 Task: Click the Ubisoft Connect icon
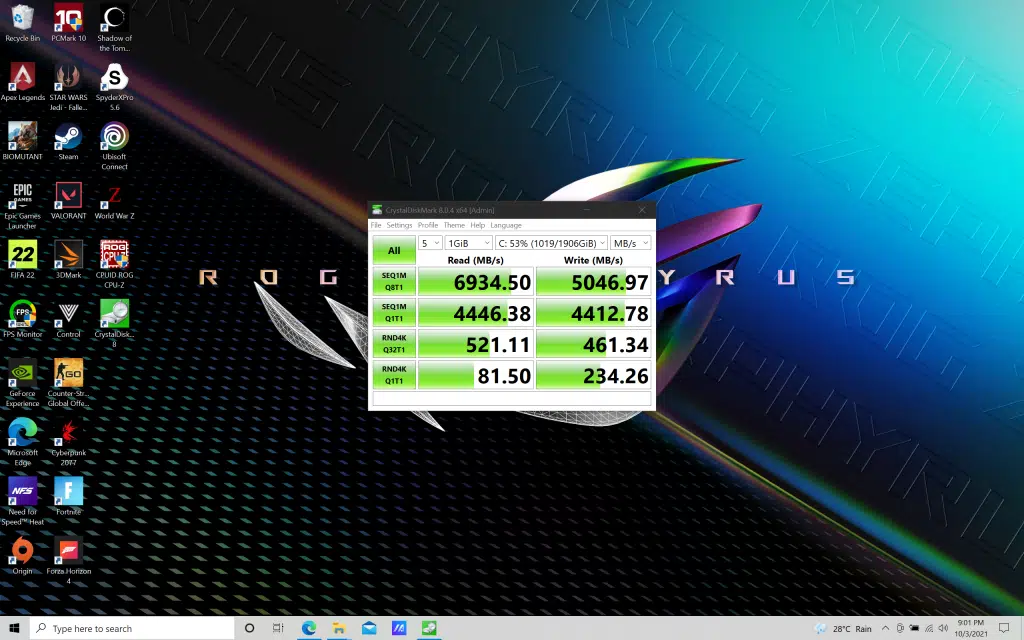pyautogui.click(x=114, y=147)
